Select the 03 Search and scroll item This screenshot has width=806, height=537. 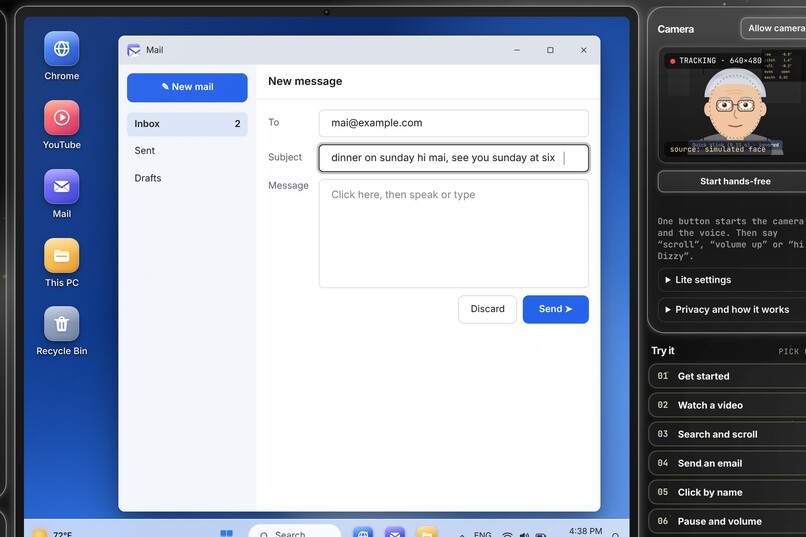(727, 434)
